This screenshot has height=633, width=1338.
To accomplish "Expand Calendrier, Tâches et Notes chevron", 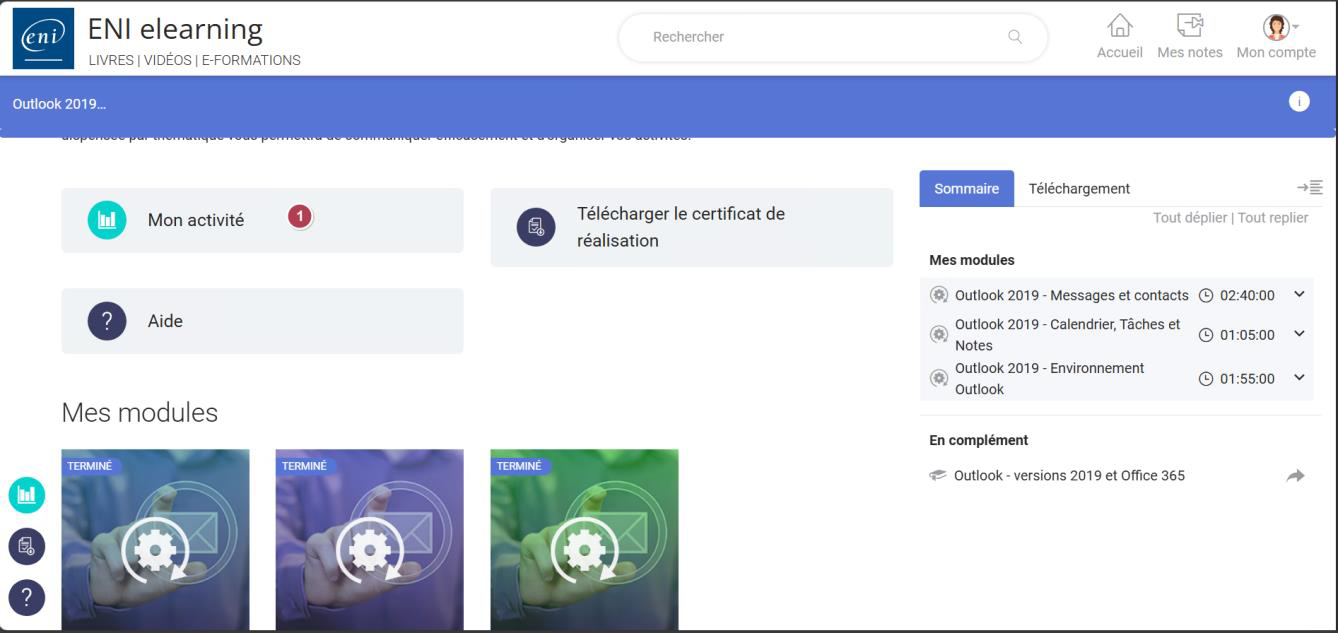I will (1299, 334).
